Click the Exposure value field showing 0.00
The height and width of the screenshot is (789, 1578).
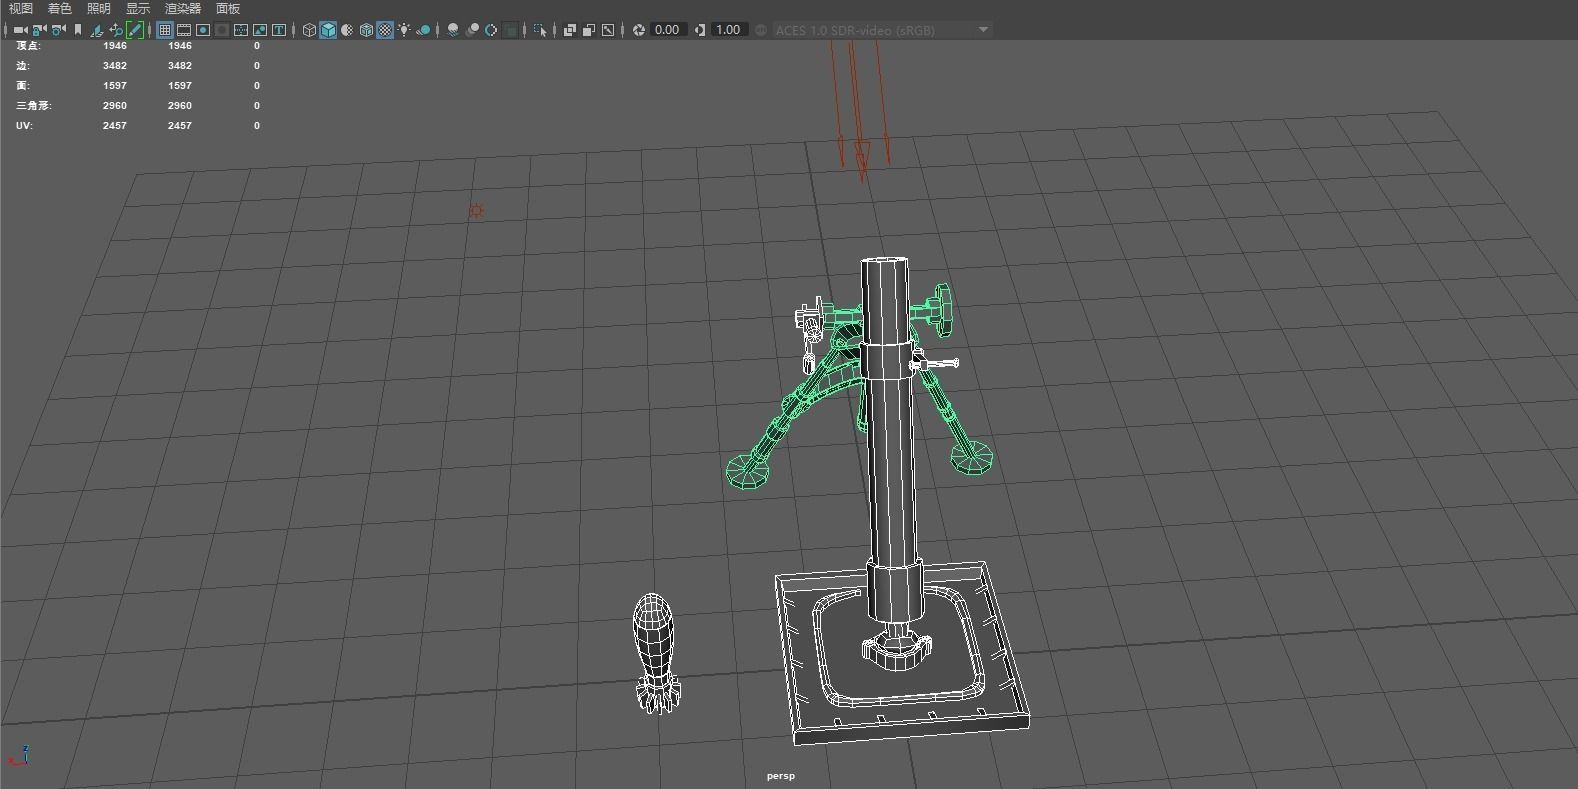[x=667, y=30]
